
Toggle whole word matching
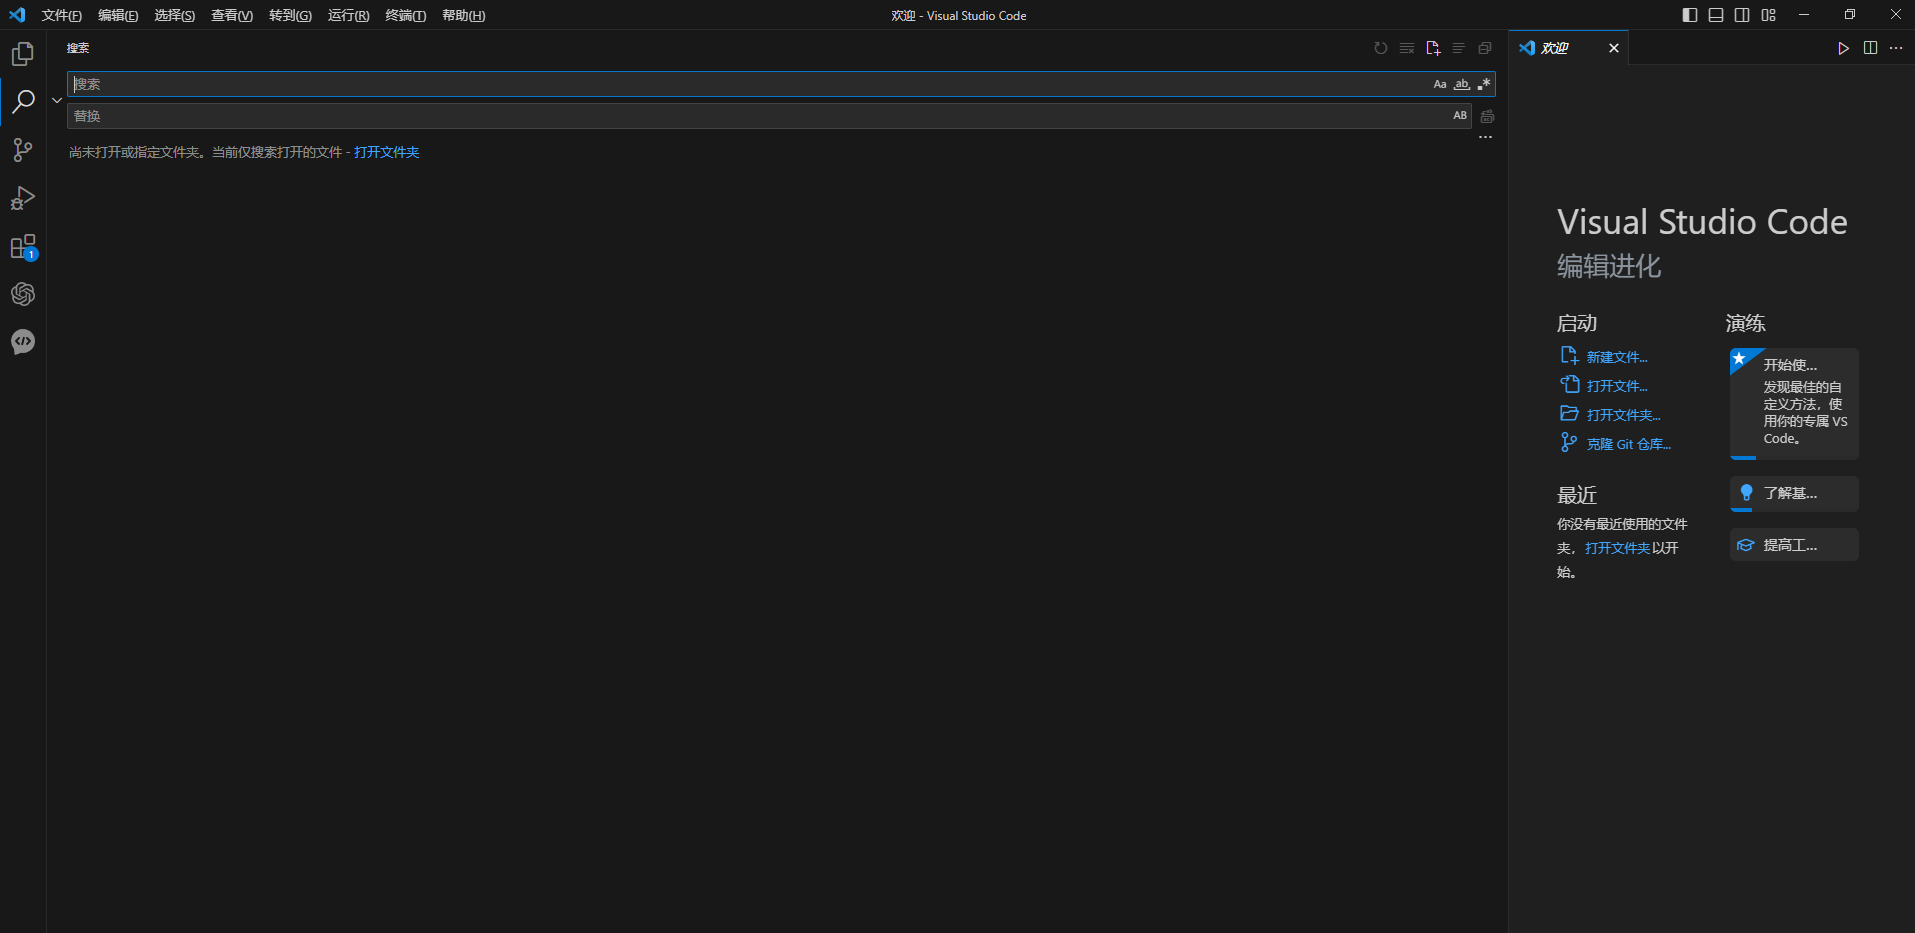pyautogui.click(x=1462, y=84)
